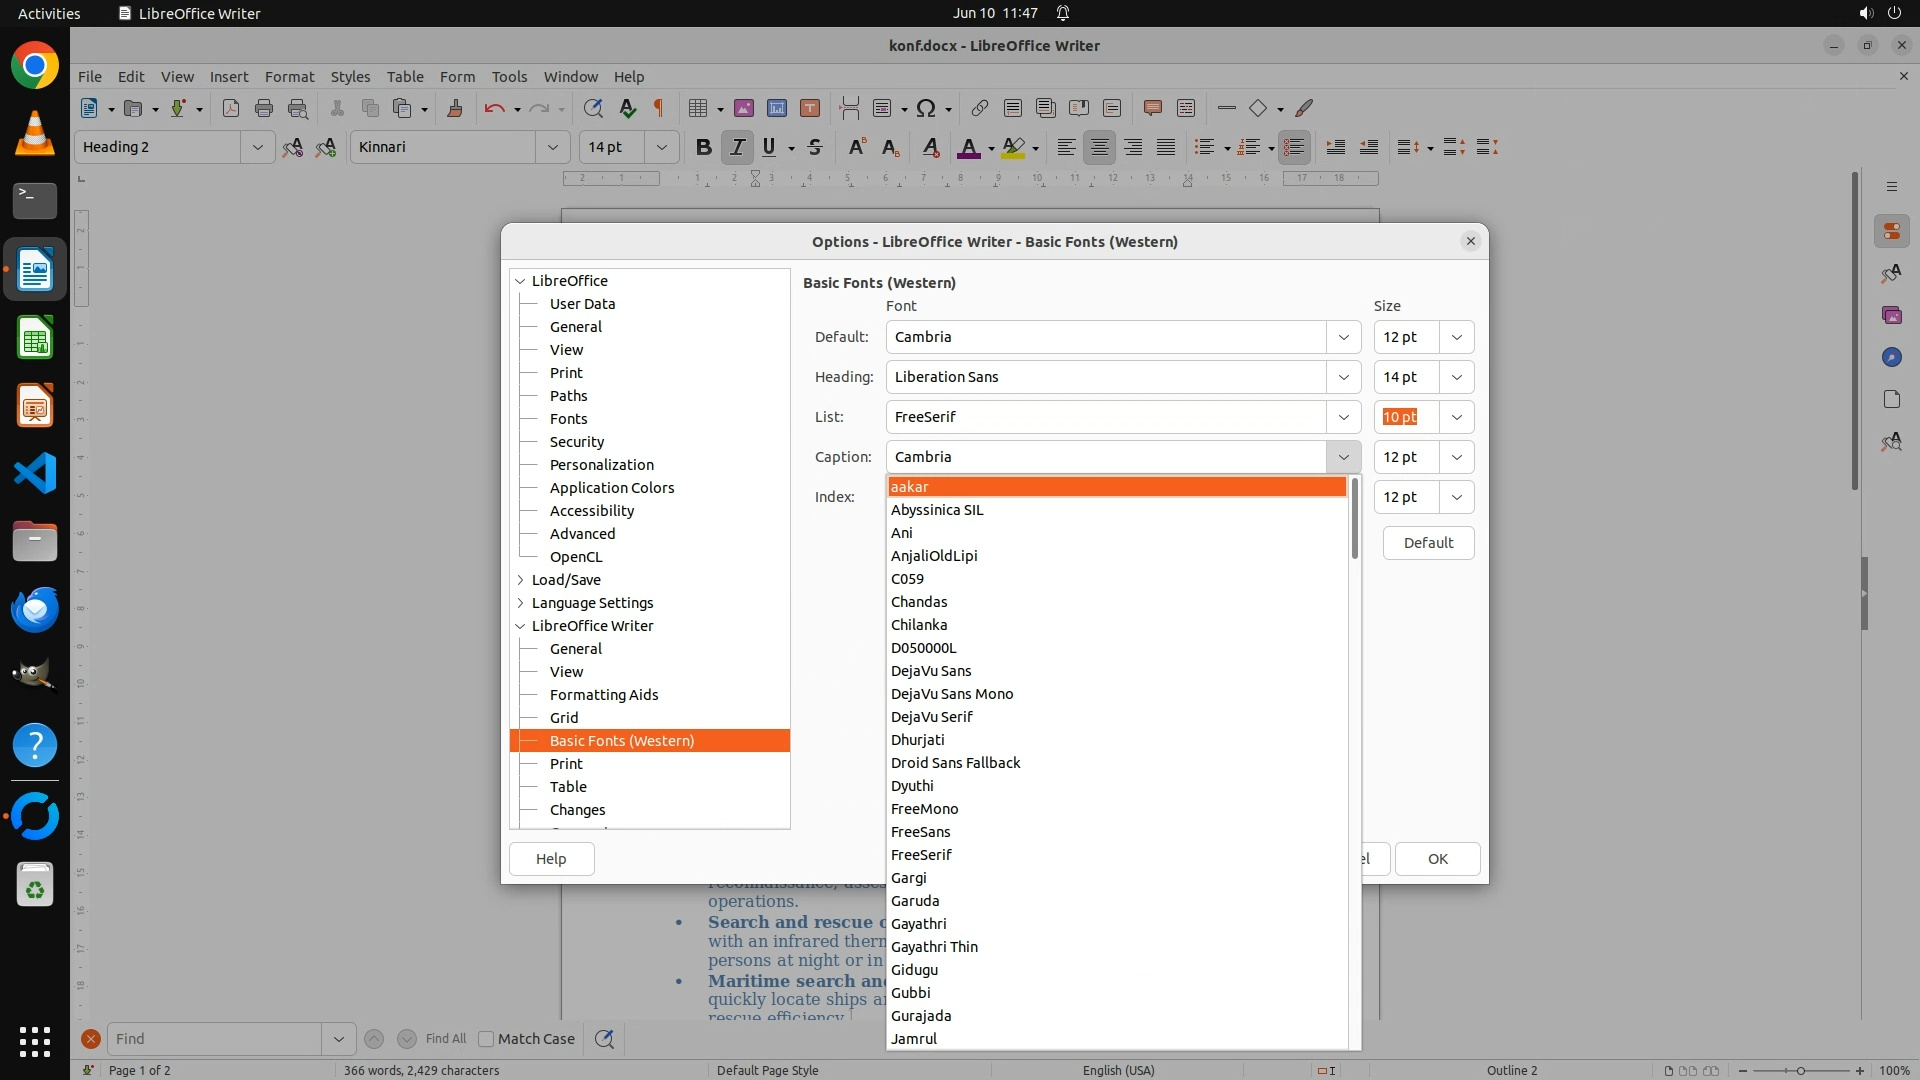Toggle Italic formatting button
This screenshot has width=1920, height=1080.
(737, 147)
